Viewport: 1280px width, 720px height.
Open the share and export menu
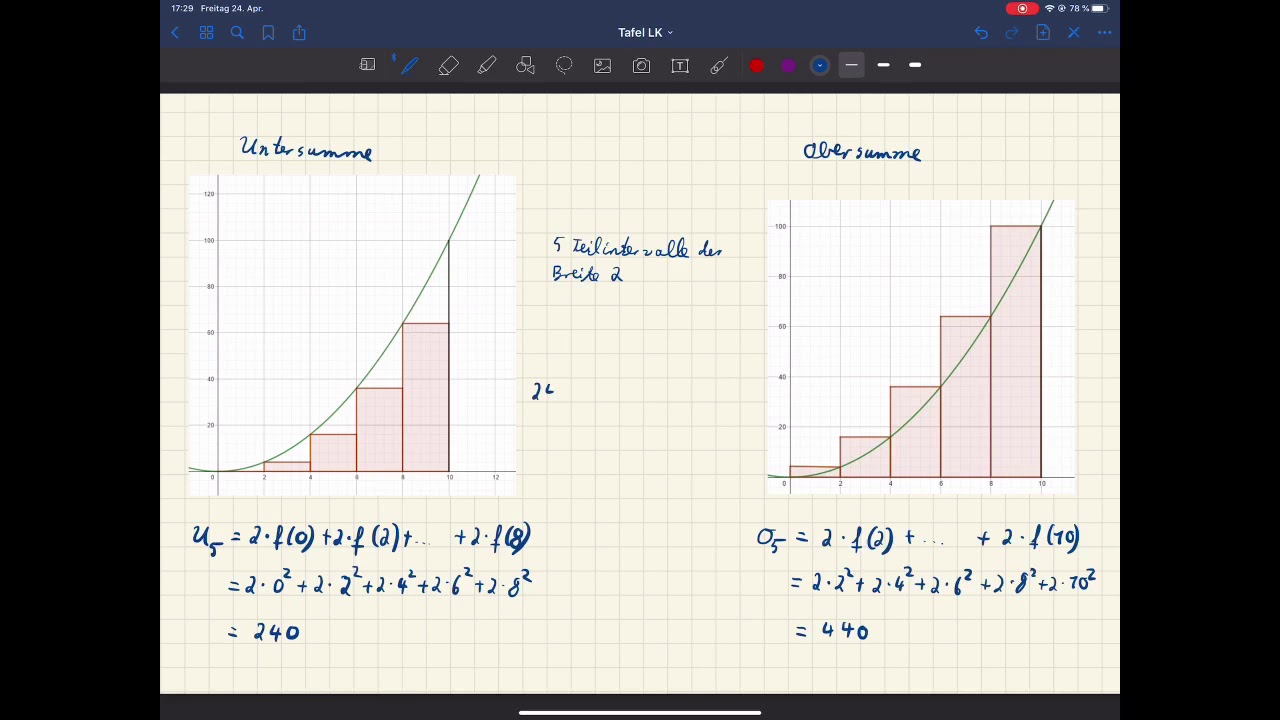click(x=299, y=33)
